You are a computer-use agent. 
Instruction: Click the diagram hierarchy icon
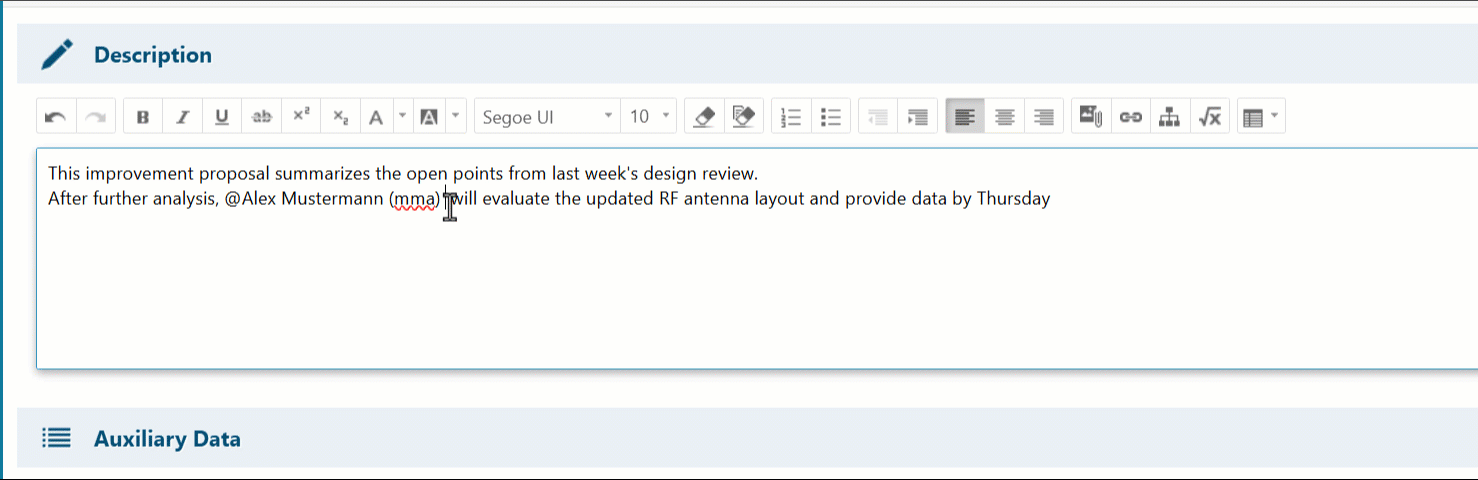tap(1169, 117)
